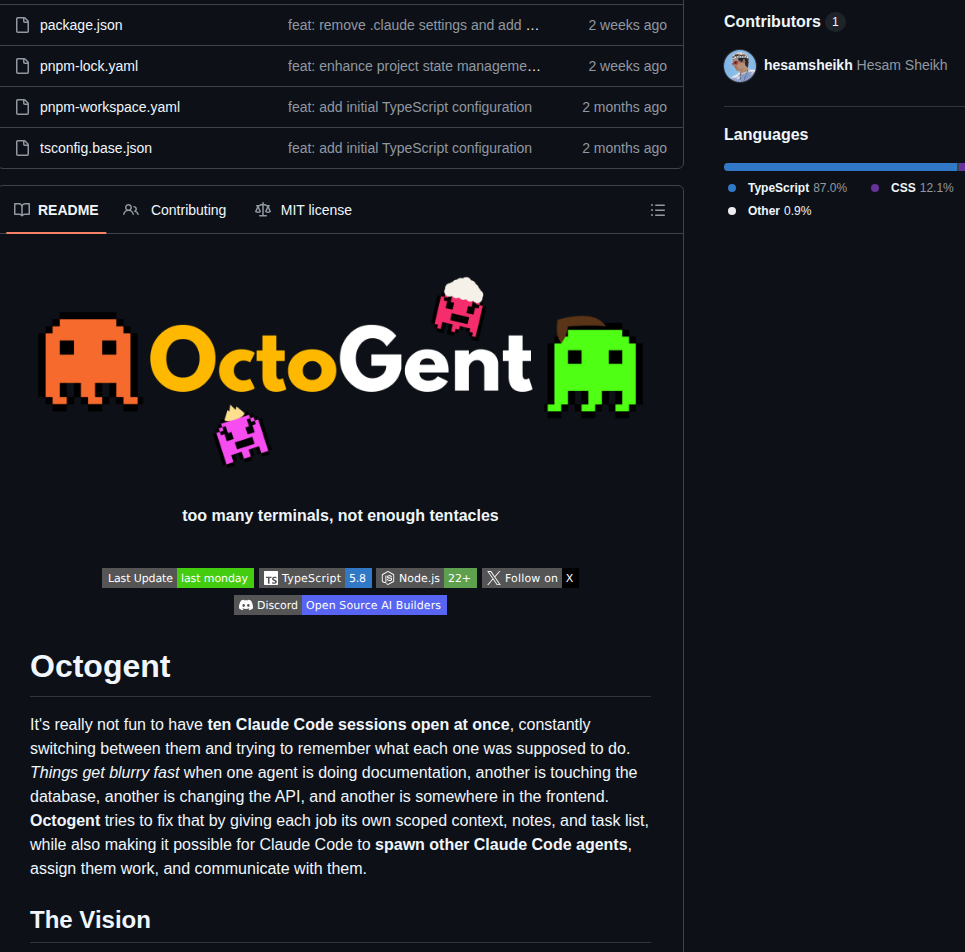Switch to the Contributing tab
Image resolution: width=965 pixels, height=952 pixels.
click(175, 210)
